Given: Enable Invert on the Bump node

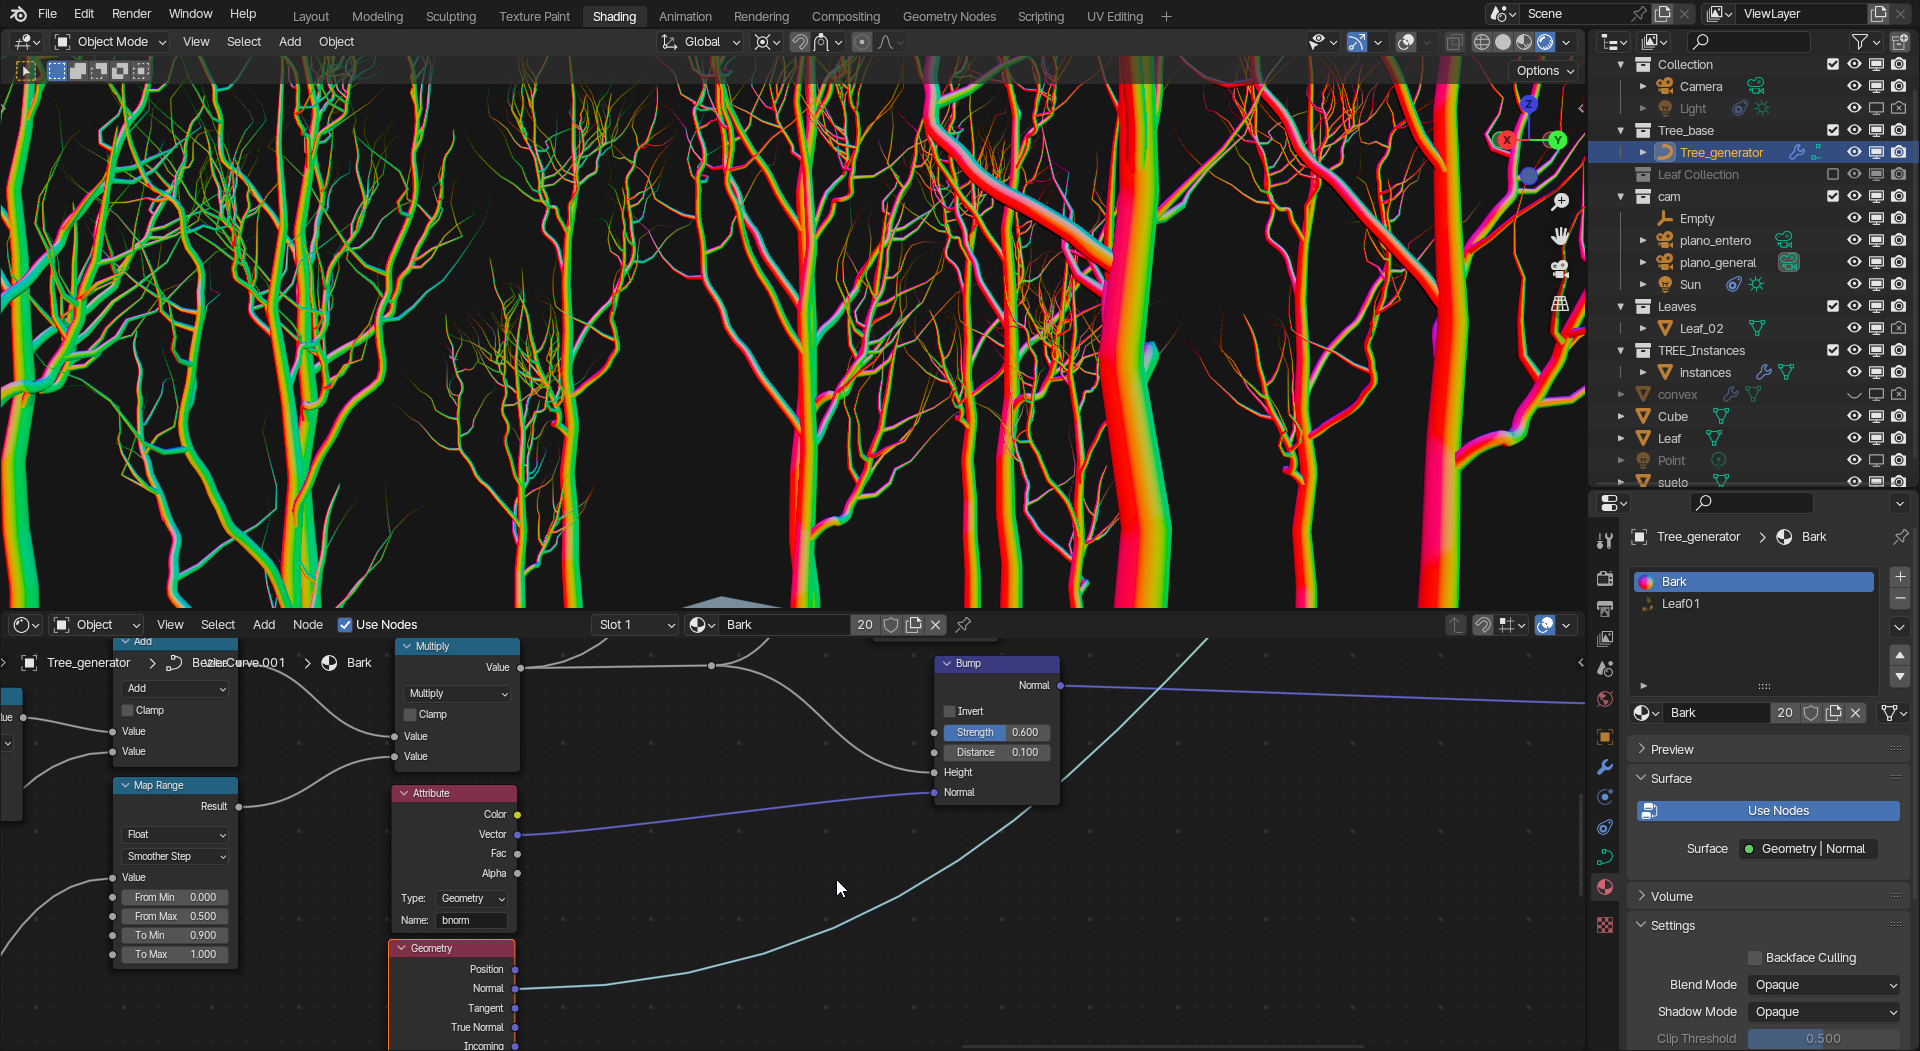Looking at the screenshot, I should tap(950, 712).
